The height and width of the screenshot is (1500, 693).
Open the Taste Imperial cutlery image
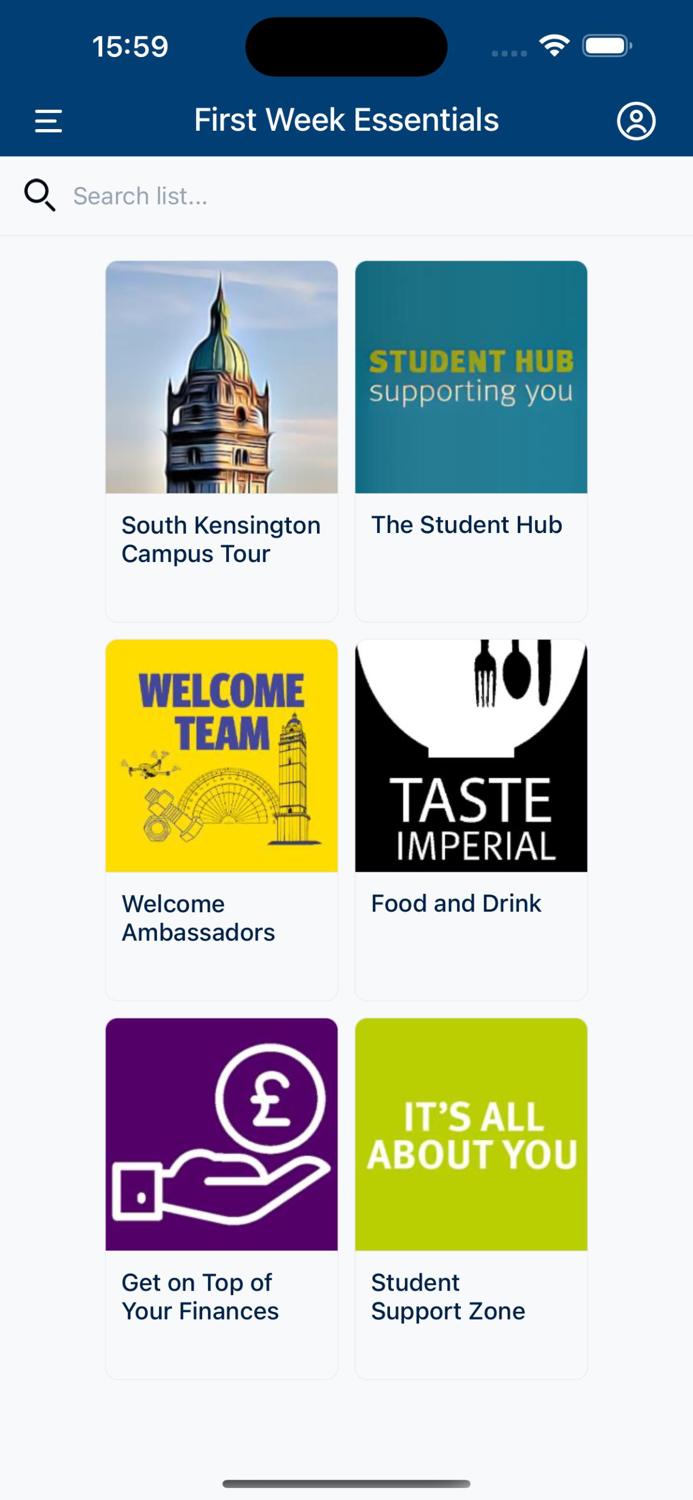click(471, 756)
